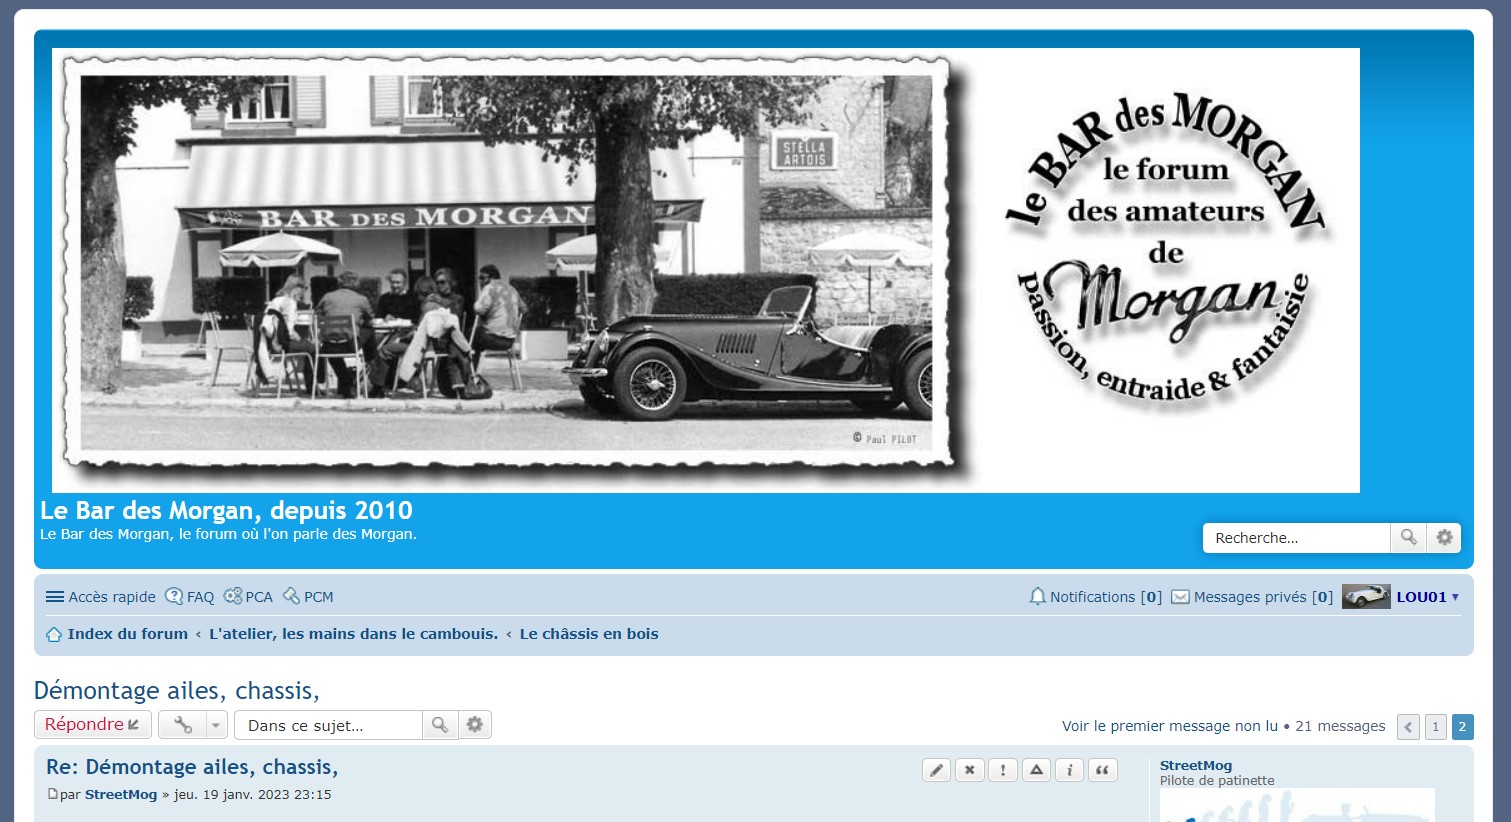Image resolution: width=1511 pixels, height=822 pixels.
Task: Click into the Recherche search field
Action: [x=1296, y=538]
